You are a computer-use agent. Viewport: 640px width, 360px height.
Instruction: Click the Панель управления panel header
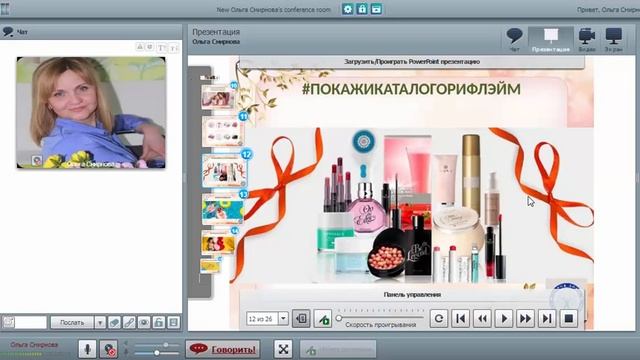pyautogui.click(x=411, y=295)
